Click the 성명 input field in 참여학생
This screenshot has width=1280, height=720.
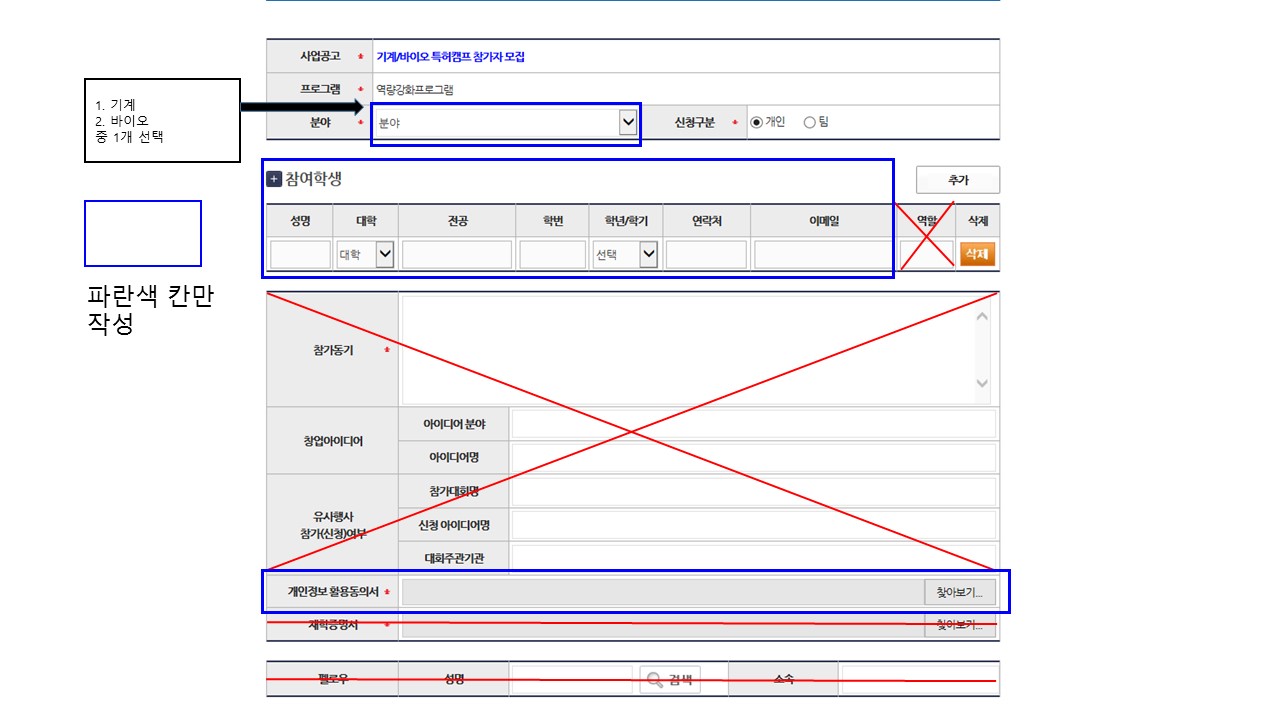pyautogui.click(x=300, y=255)
